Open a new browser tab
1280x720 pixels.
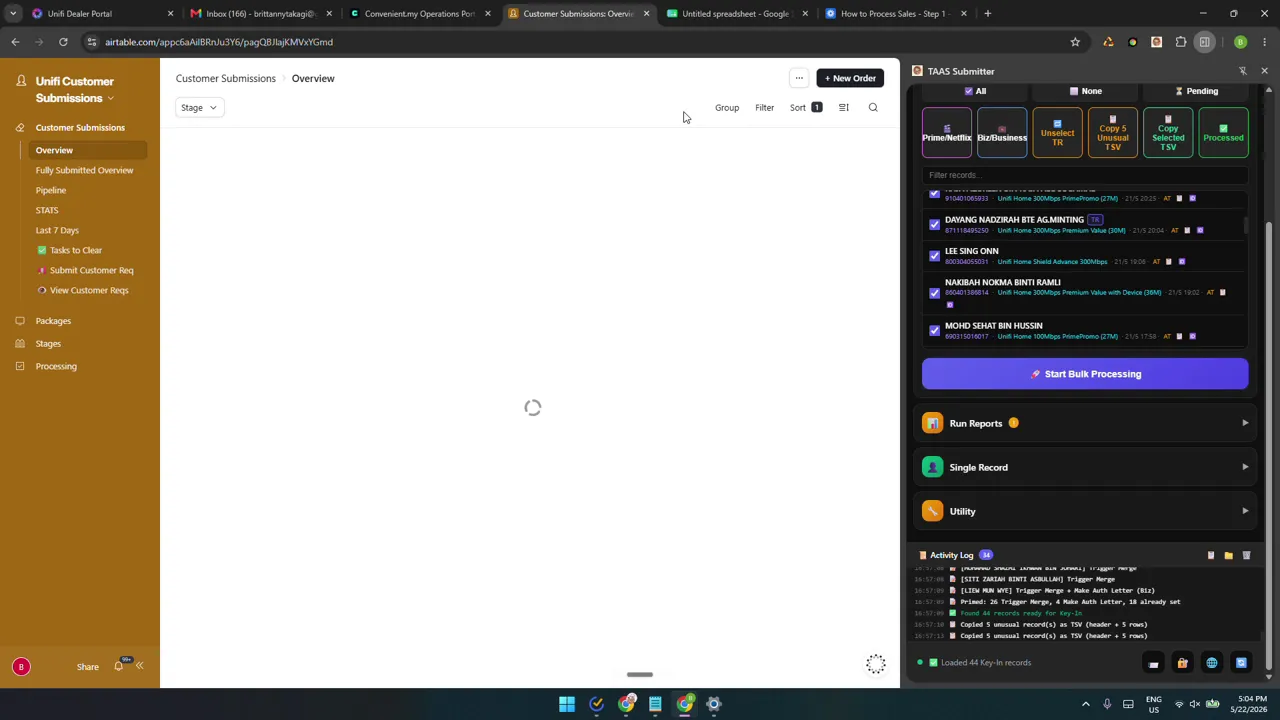[987, 14]
